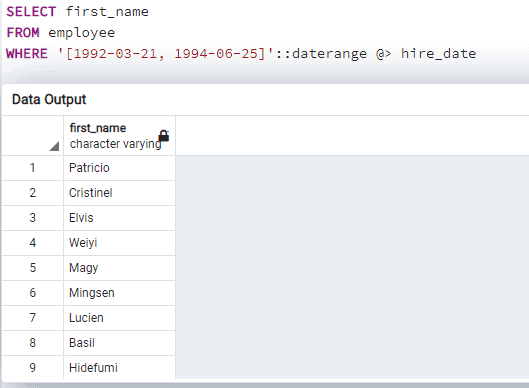Select row number 3 header

33,218
